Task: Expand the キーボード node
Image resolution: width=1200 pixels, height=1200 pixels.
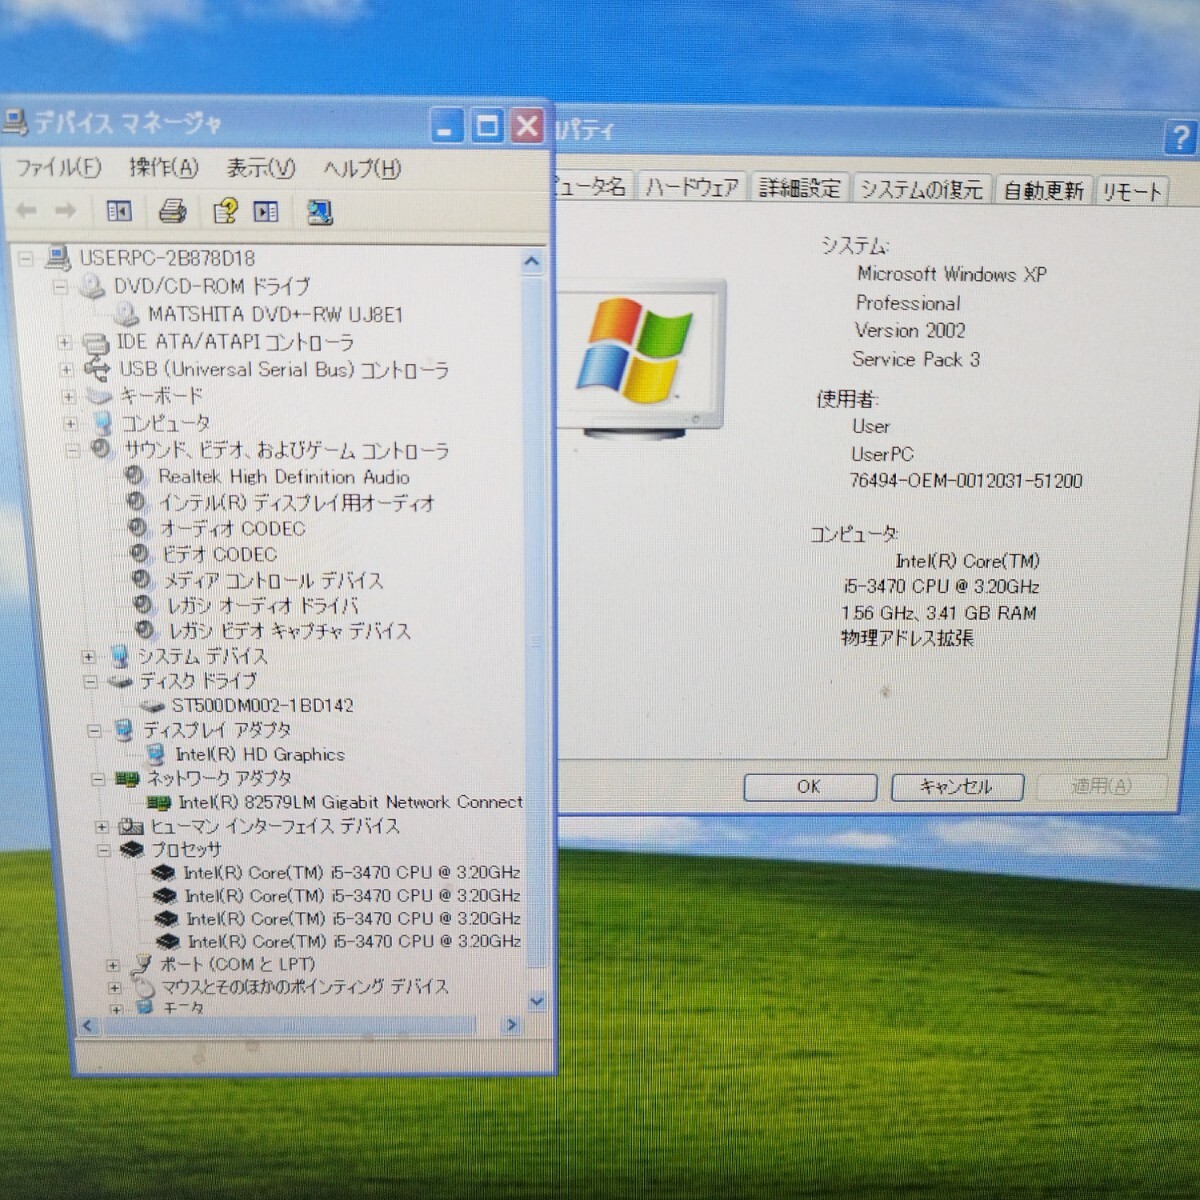Action: (x=69, y=396)
